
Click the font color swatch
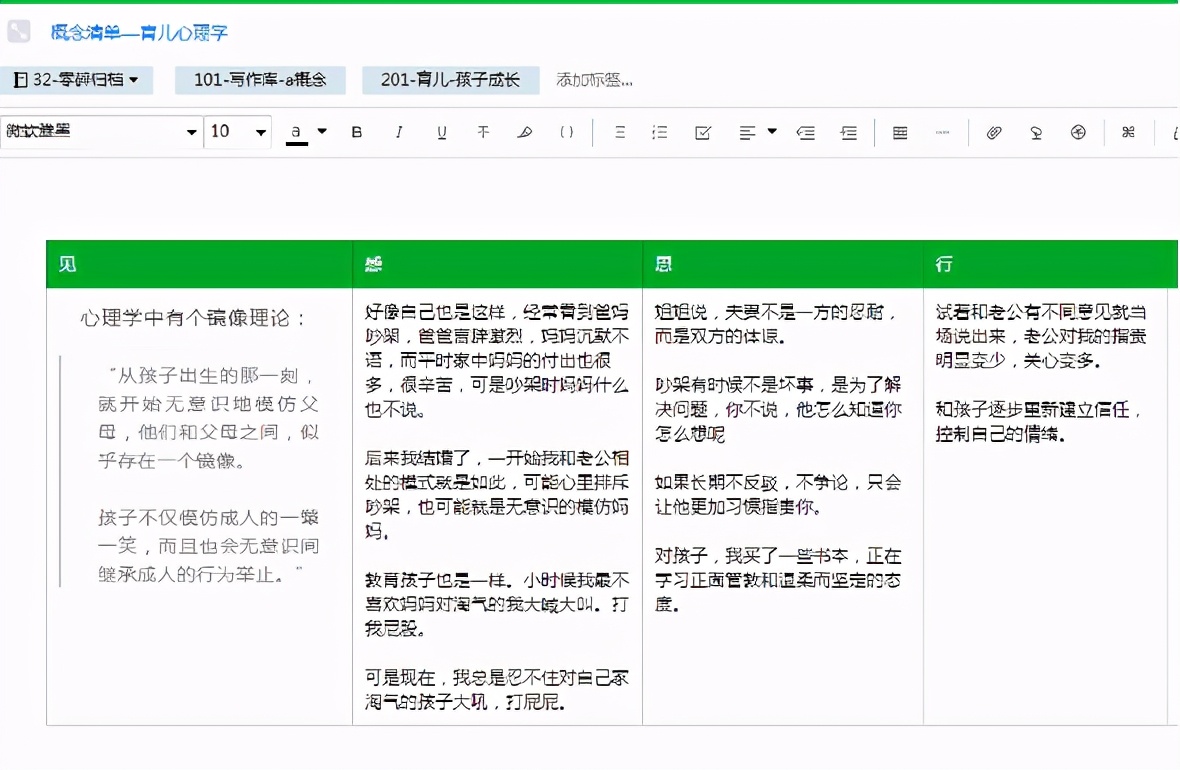(296, 132)
